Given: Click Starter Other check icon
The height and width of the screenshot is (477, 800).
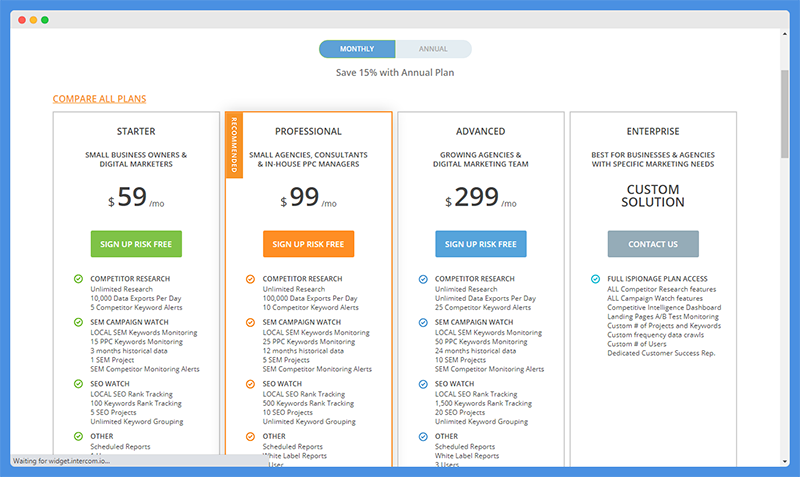Looking at the screenshot, I should pyautogui.click(x=78, y=436).
